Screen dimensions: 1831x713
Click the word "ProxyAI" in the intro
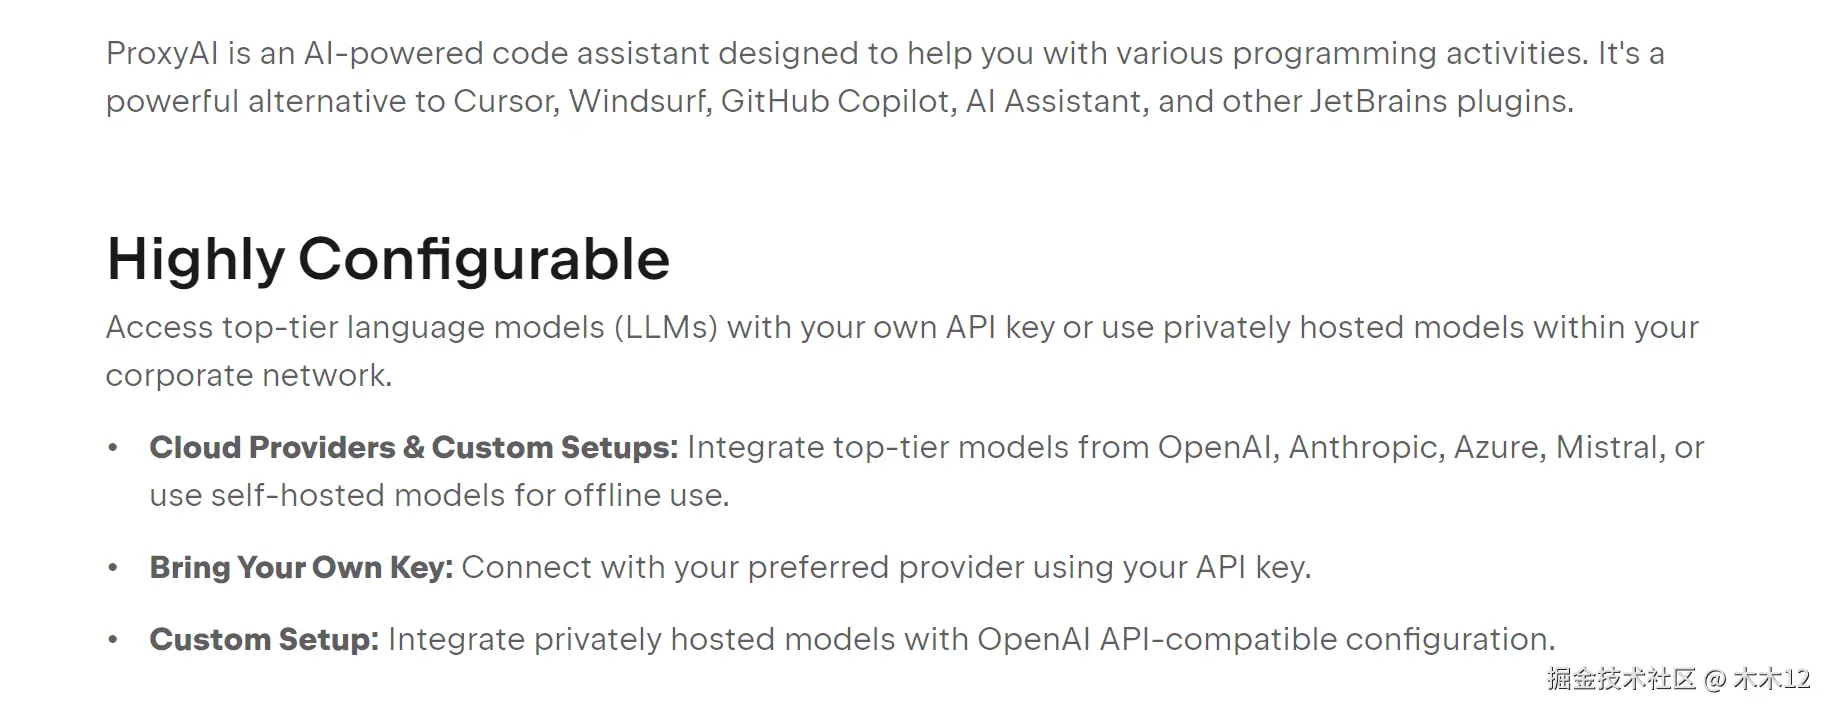tap(162, 53)
